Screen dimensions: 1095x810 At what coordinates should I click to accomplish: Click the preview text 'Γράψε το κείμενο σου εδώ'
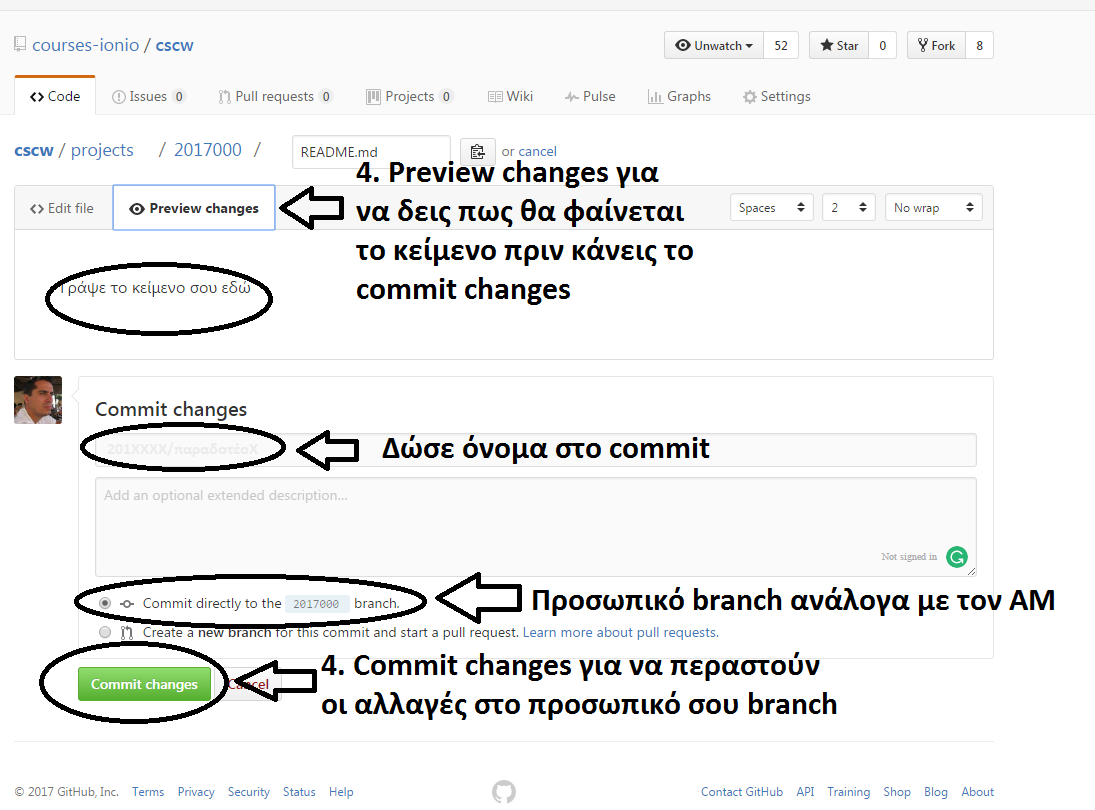tap(155, 288)
